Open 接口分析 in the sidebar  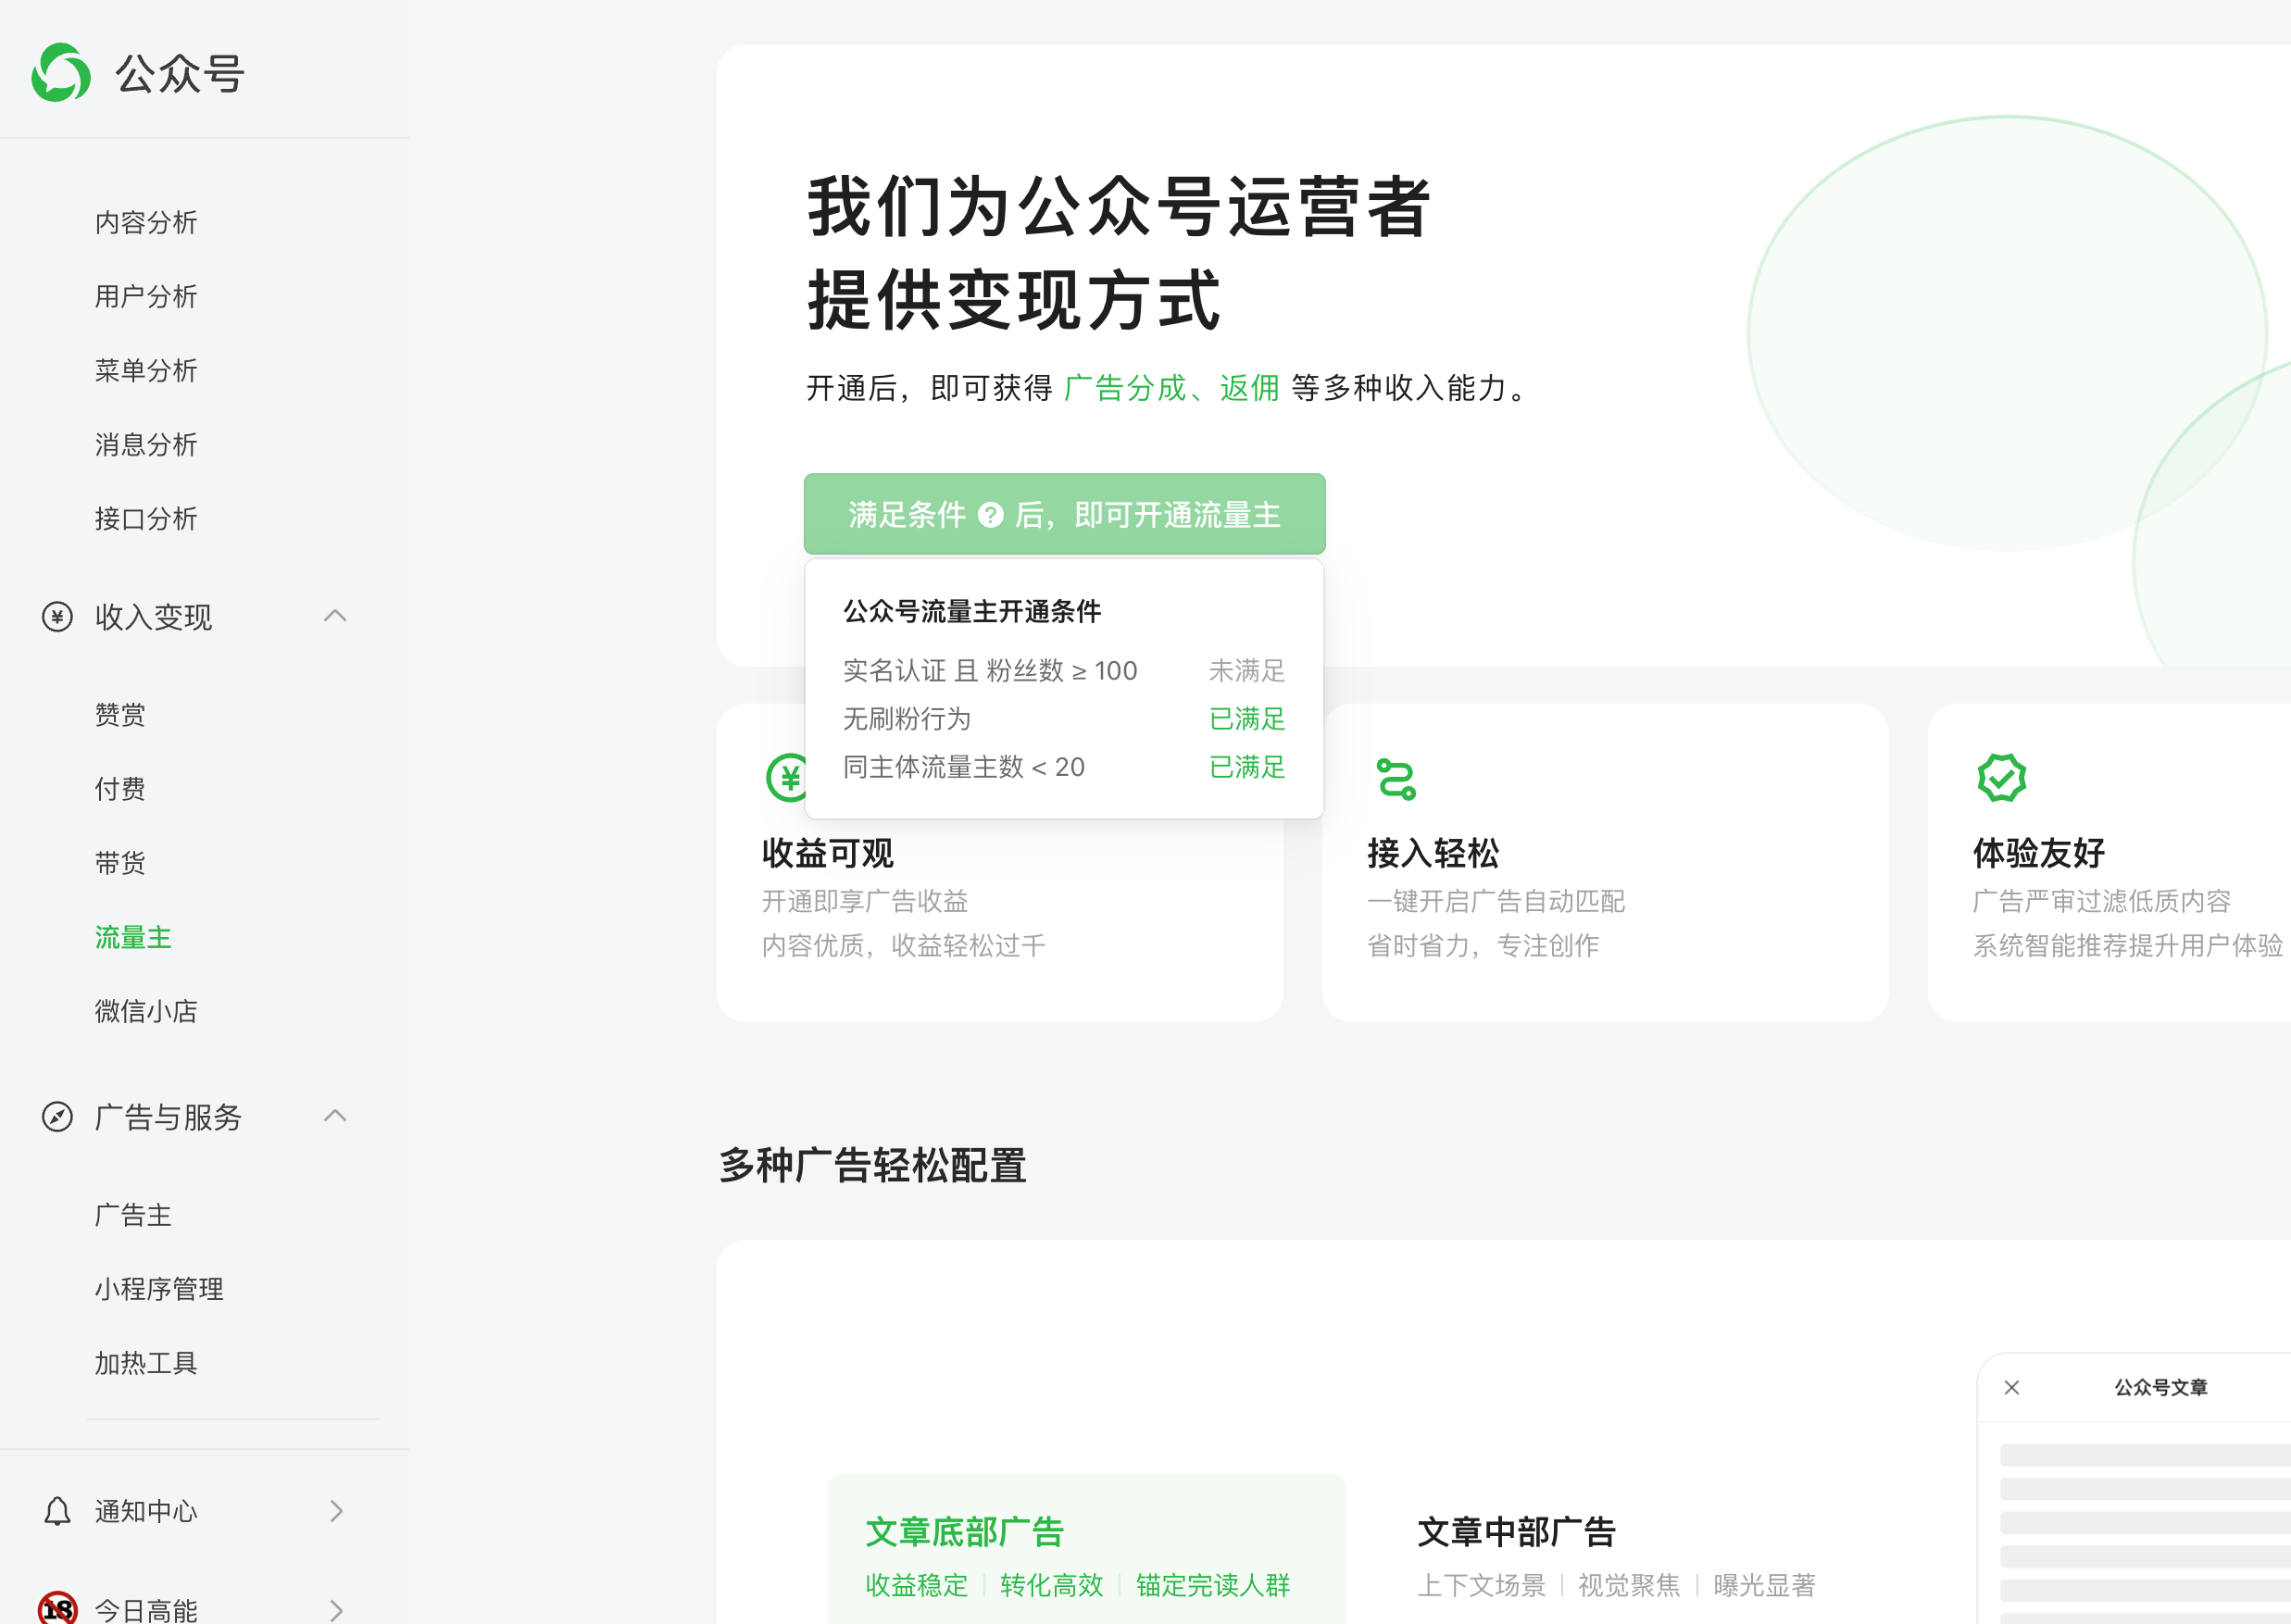pos(146,518)
